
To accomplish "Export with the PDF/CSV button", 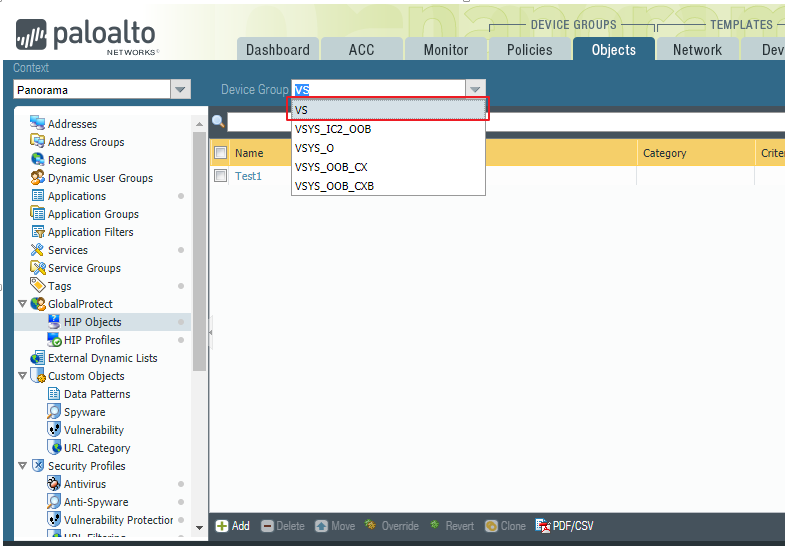I will click(x=565, y=526).
